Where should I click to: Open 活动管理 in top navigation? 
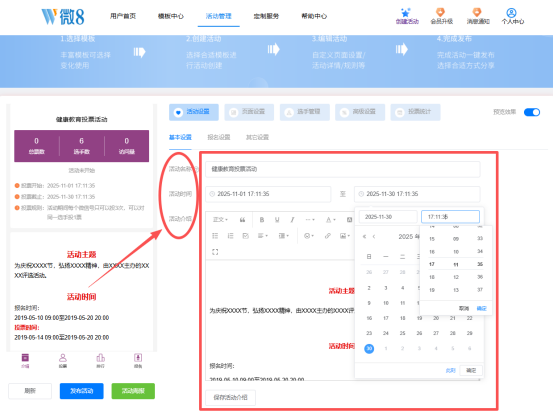[218, 16]
